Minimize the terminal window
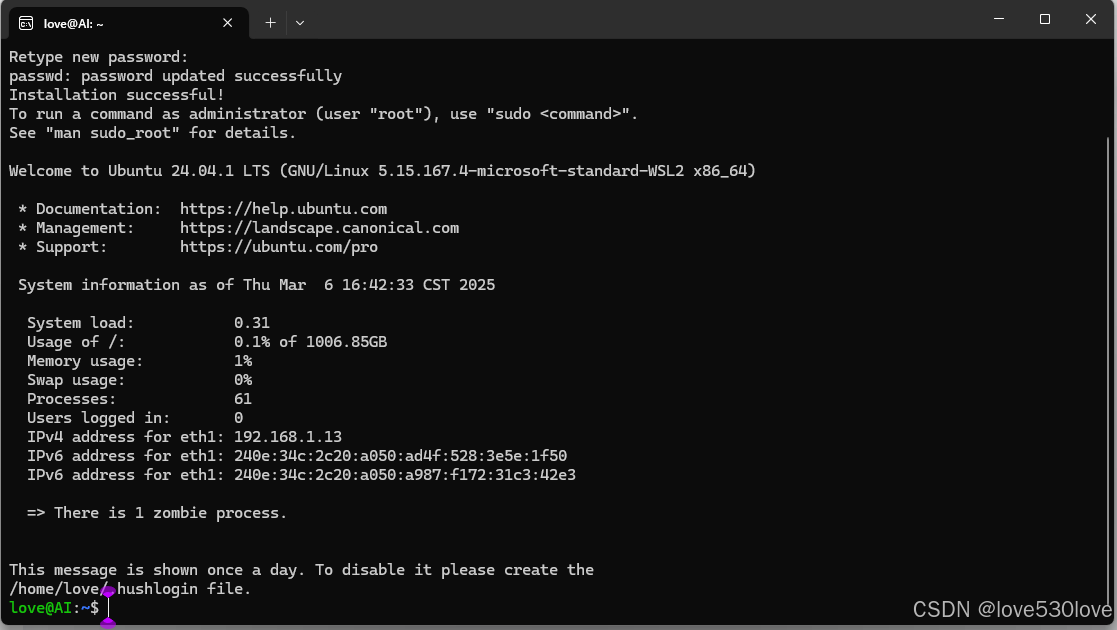The height and width of the screenshot is (630, 1117). point(999,19)
